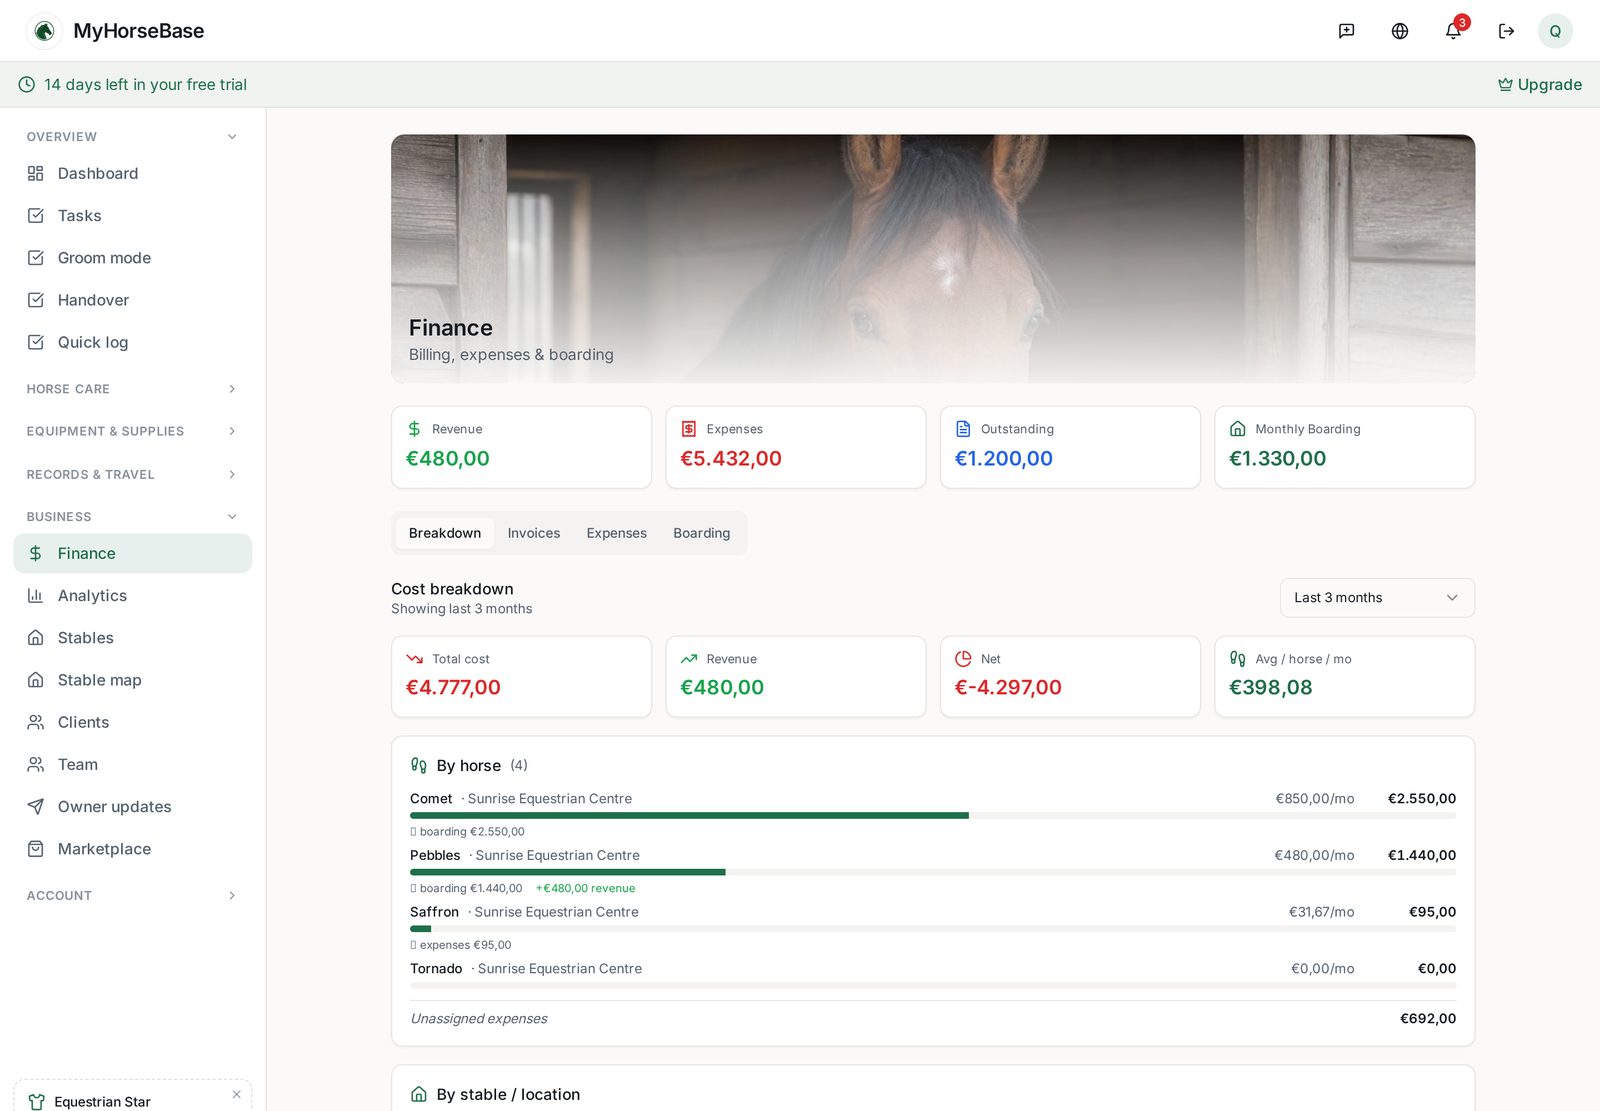Viewport: 1600px width, 1111px height.
Task: Open the language globe icon
Action: [x=1400, y=31]
